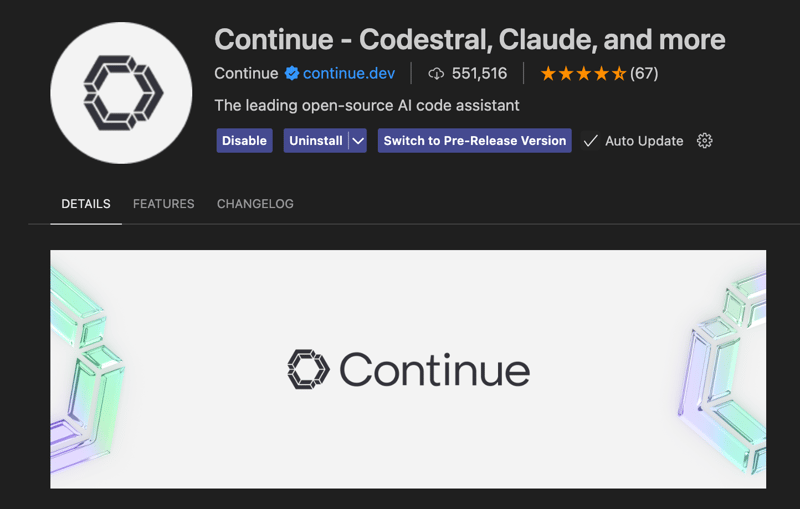Toggle the Auto Update checkbox
This screenshot has width=800, height=509.
pyautogui.click(x=590, y=141)
